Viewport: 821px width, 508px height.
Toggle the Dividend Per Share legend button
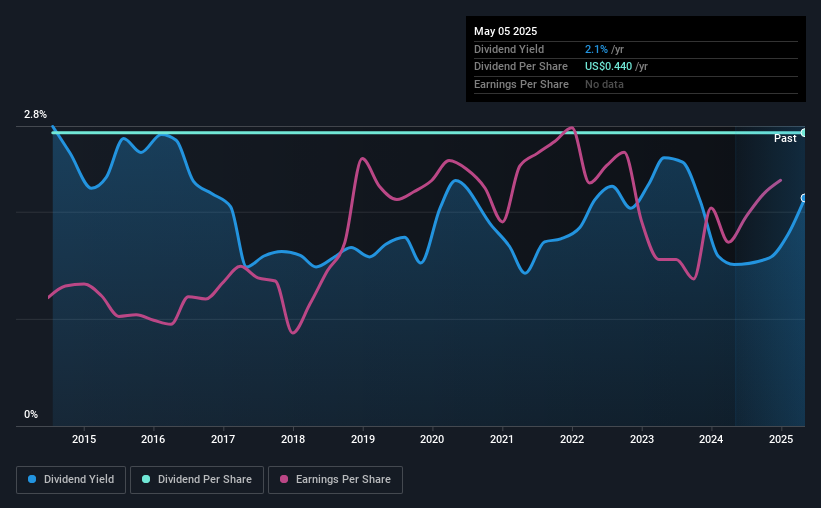click(x=197, y=480)
